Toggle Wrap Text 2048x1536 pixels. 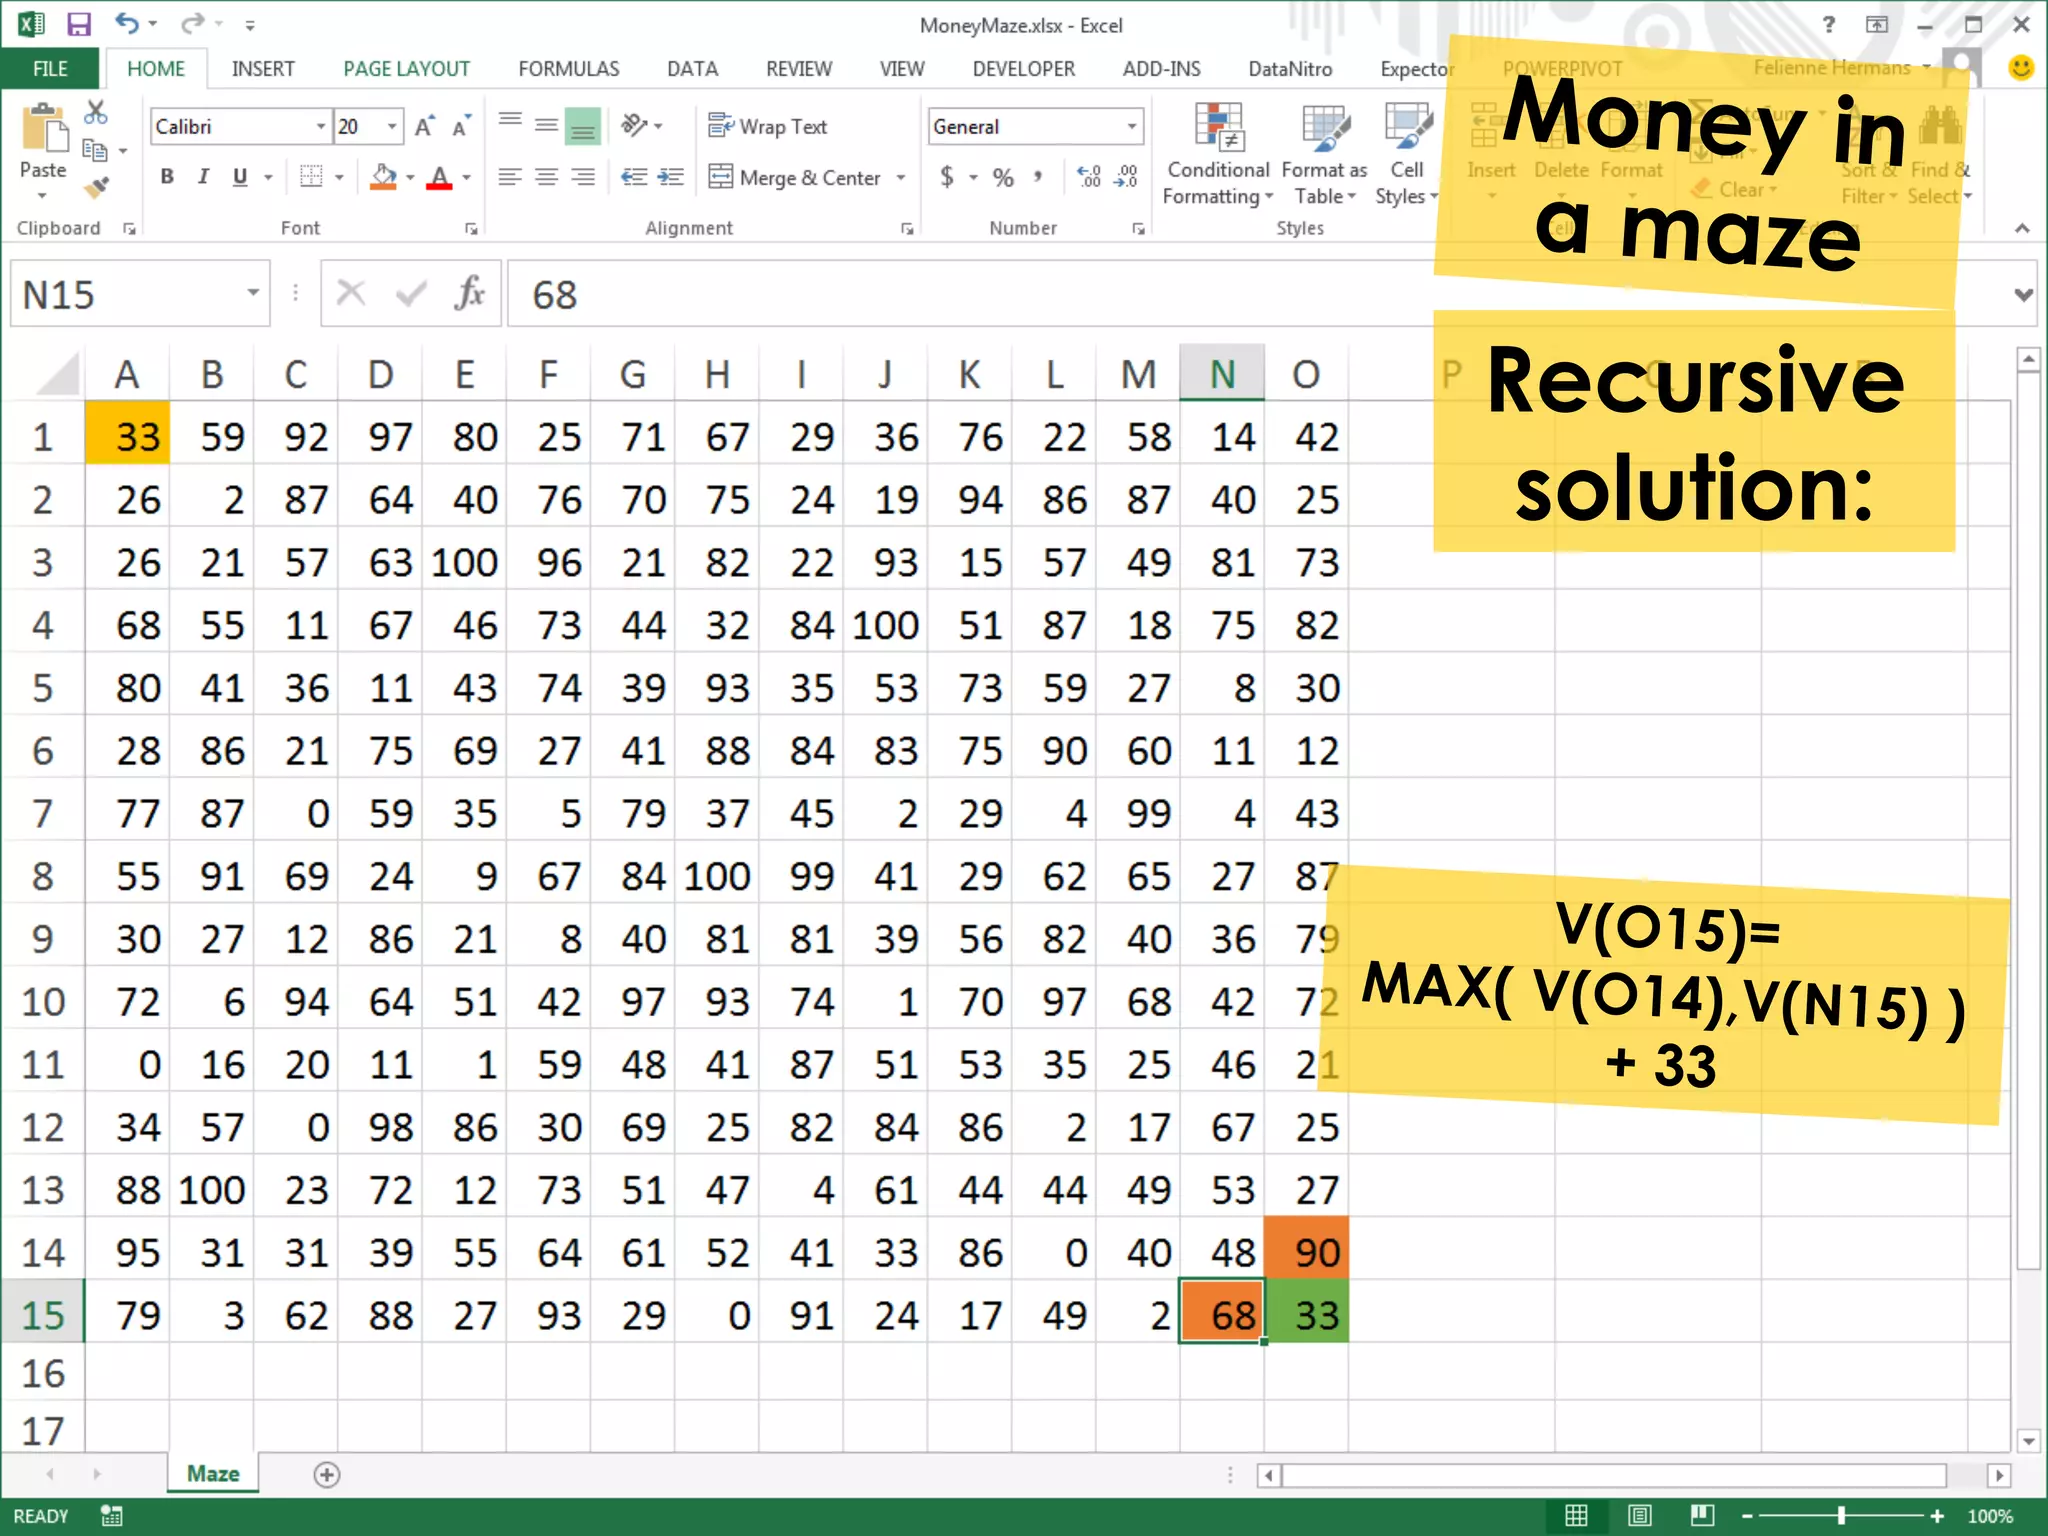[x=768, y=126]
